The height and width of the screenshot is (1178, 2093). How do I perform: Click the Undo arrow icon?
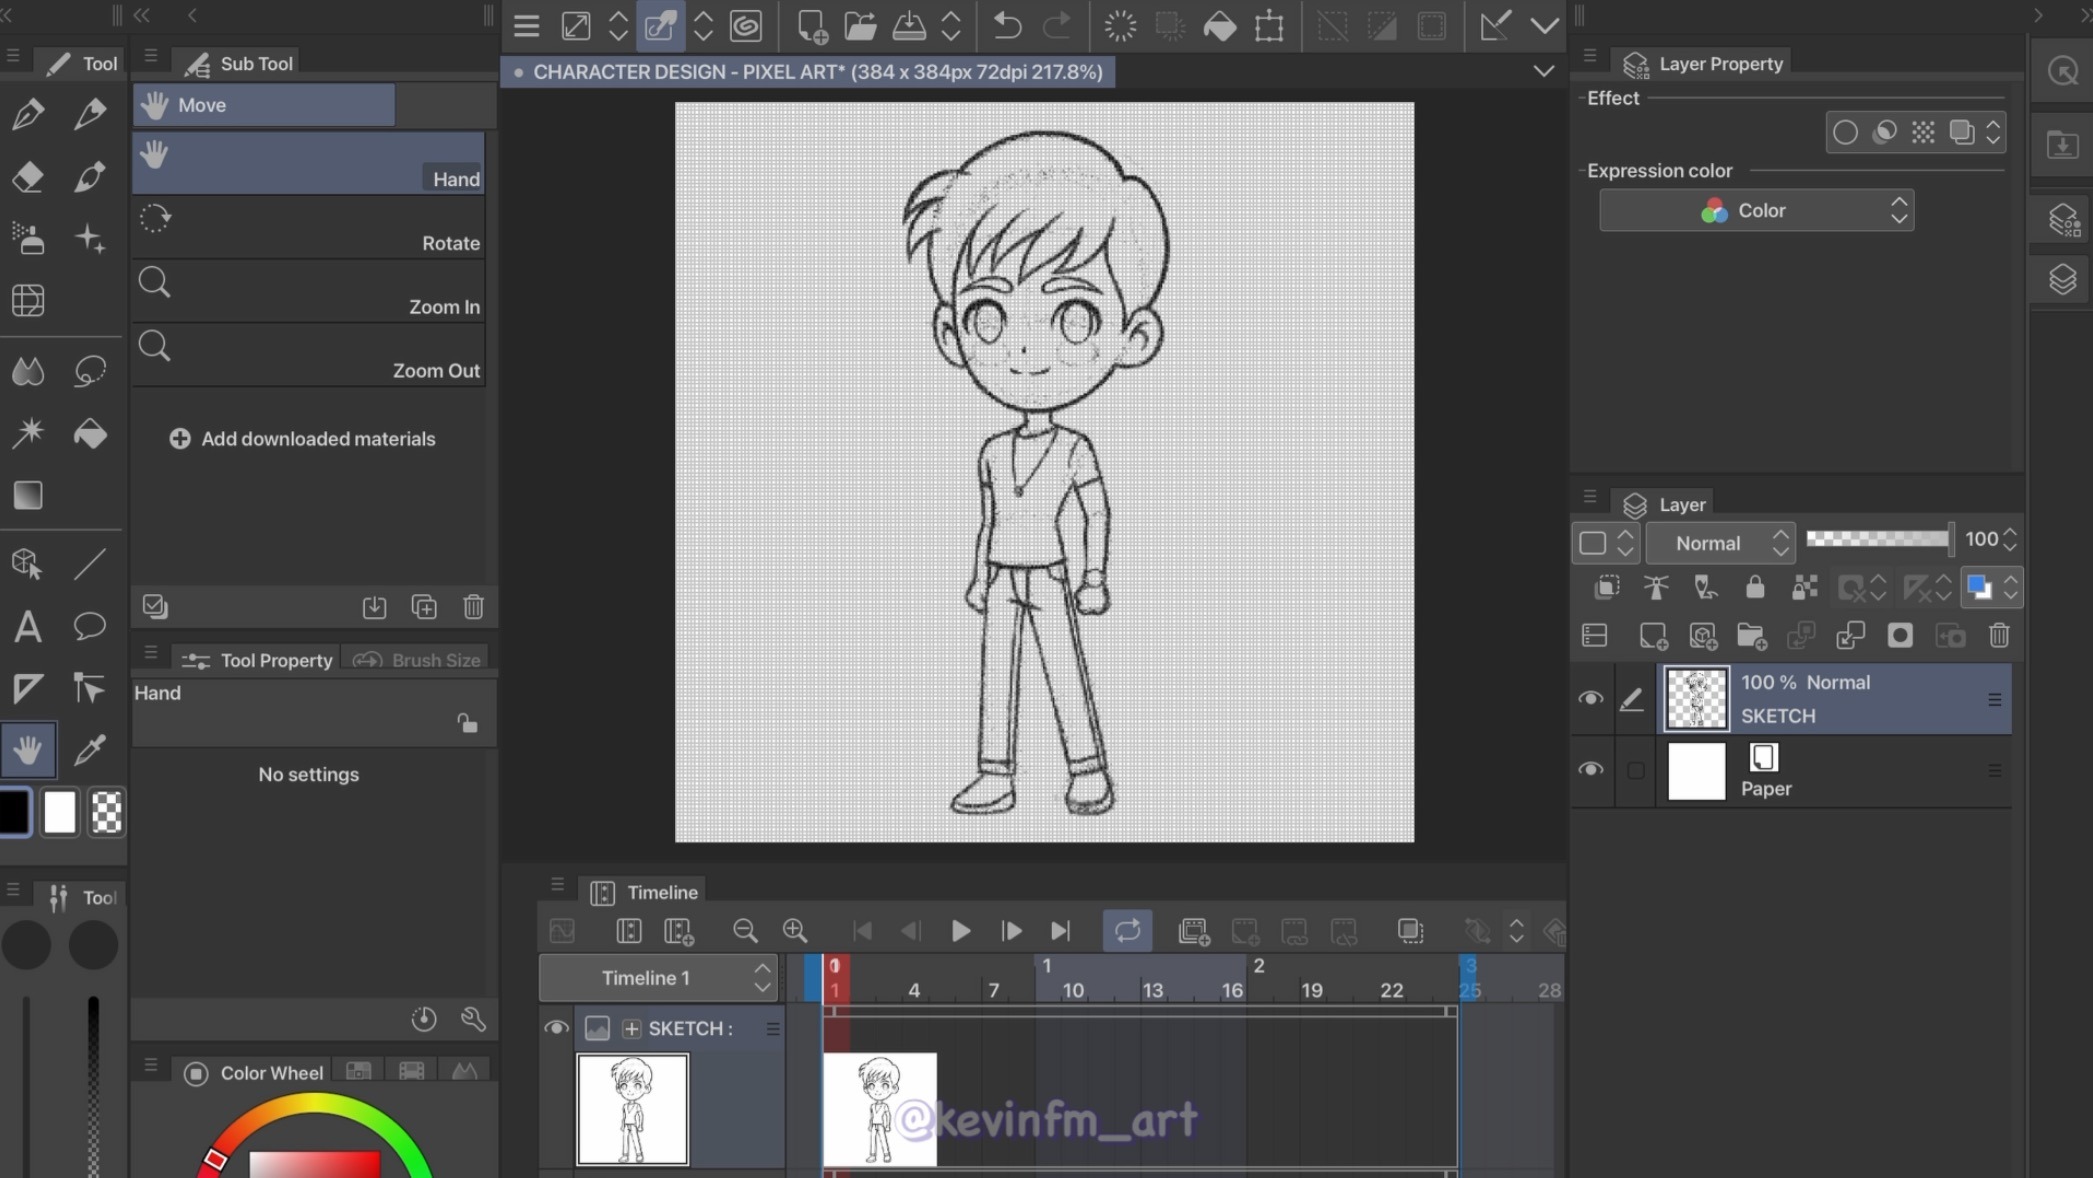click(1007, 26)
